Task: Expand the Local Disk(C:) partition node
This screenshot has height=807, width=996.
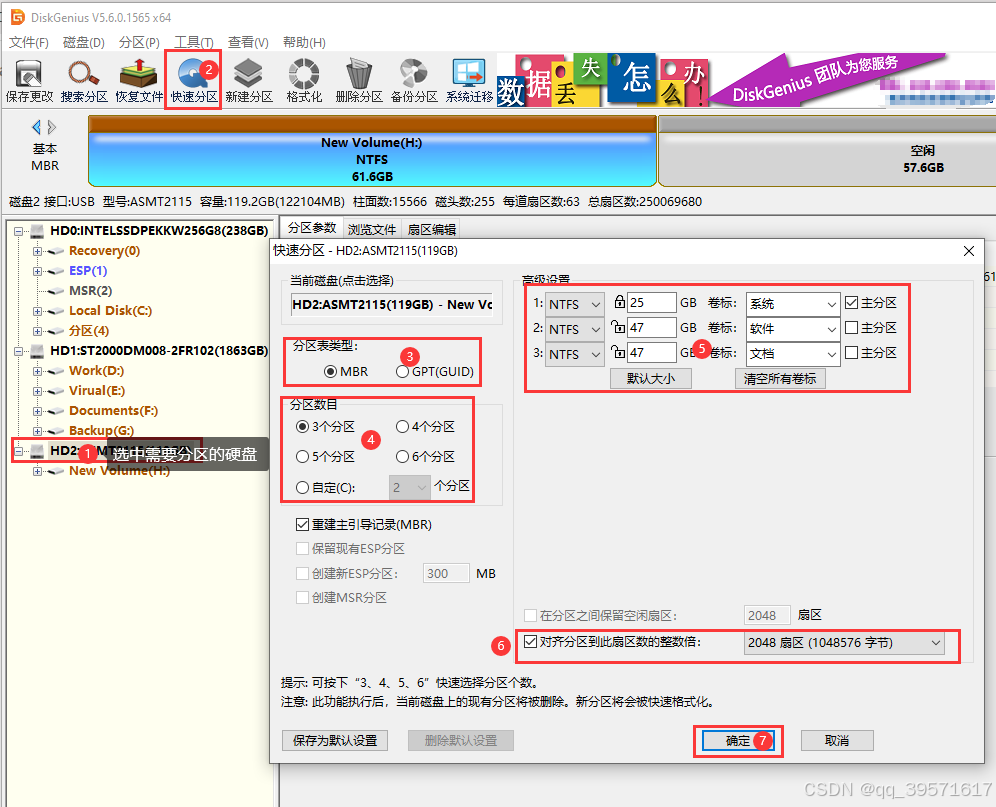Action: click(x=37, y=311)
